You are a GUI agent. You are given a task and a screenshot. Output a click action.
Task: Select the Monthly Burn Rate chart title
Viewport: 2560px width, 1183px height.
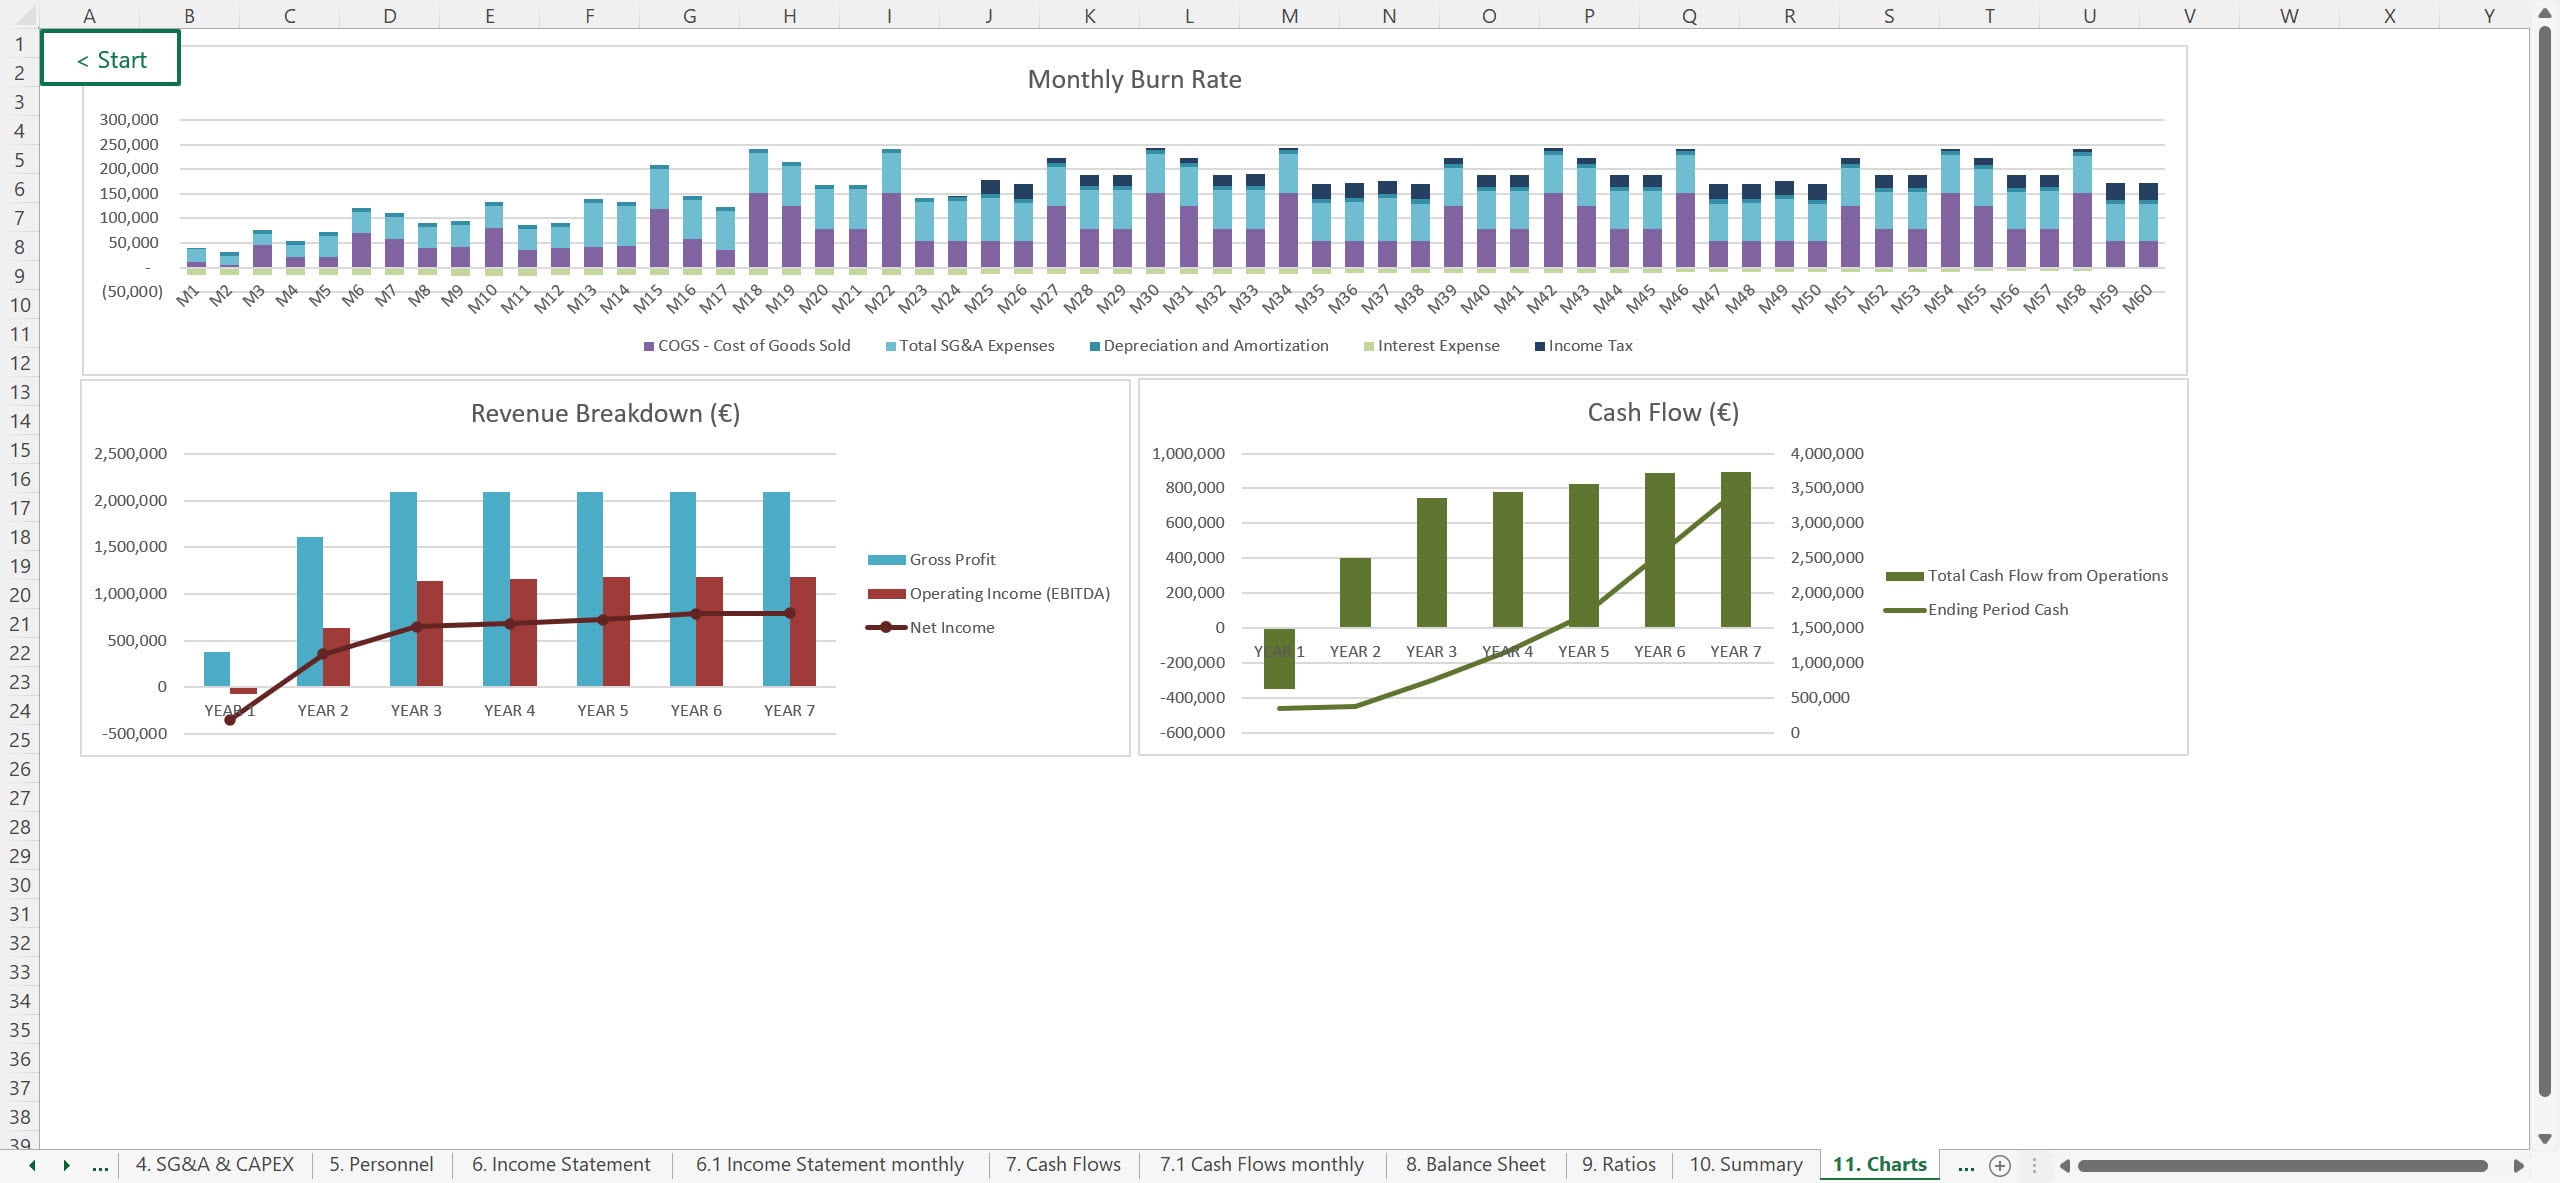click(1134, 80)
